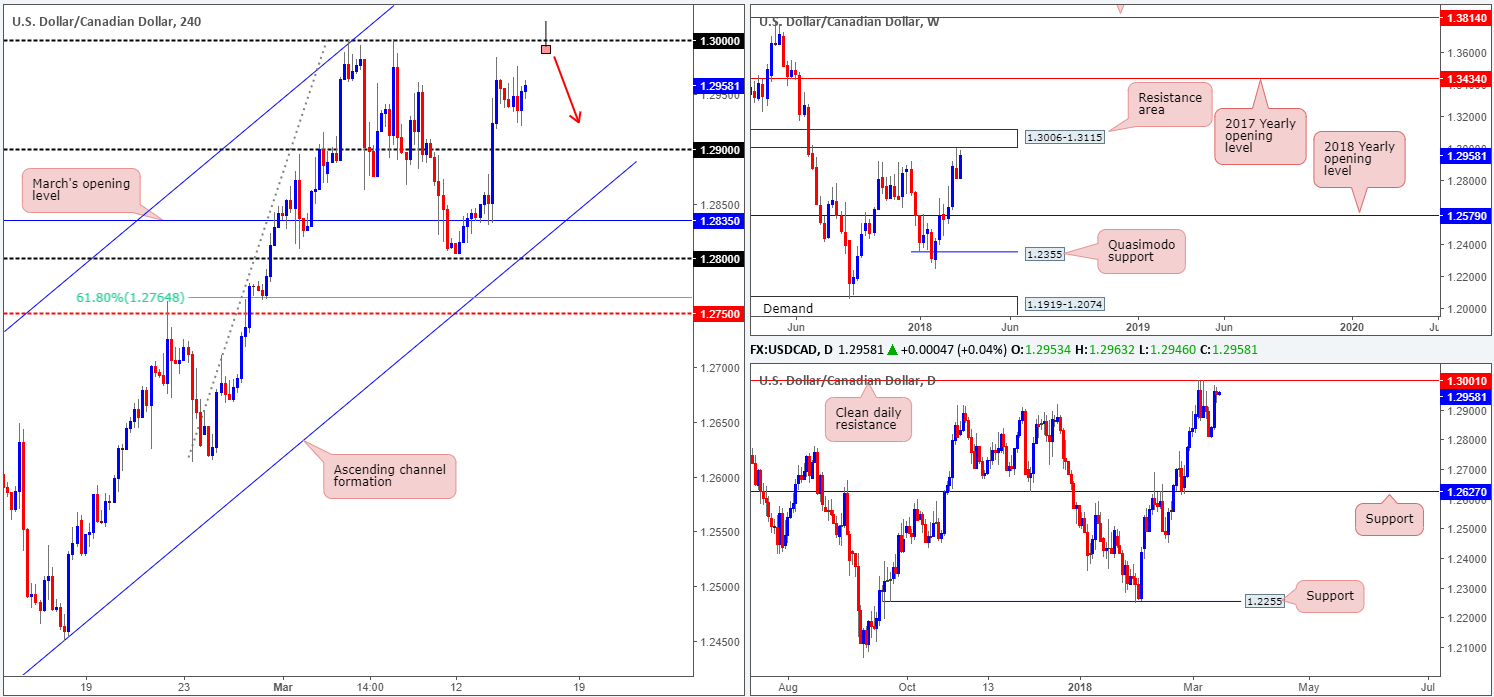Click the weekly chart title U.S. Dollar/Canadian Dollar, W
Image resolution: width=1494 pixels, height=697 pixels.
tap(848, 21)
